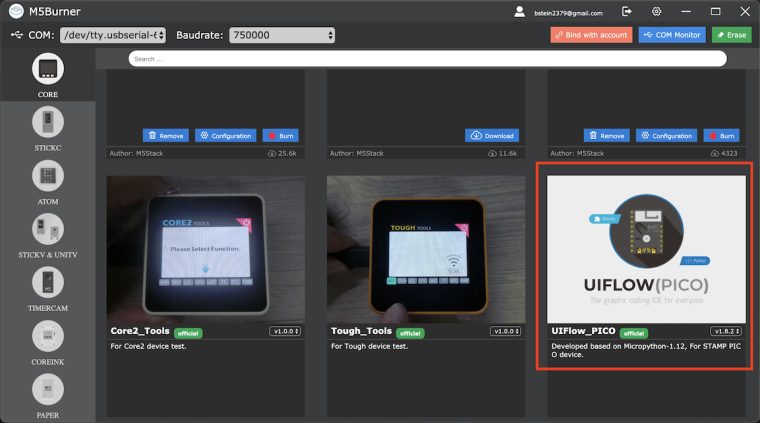
Task: Burn firmware with 25.6k downloads
Action: pyautogui.click(x=281, y=136)
